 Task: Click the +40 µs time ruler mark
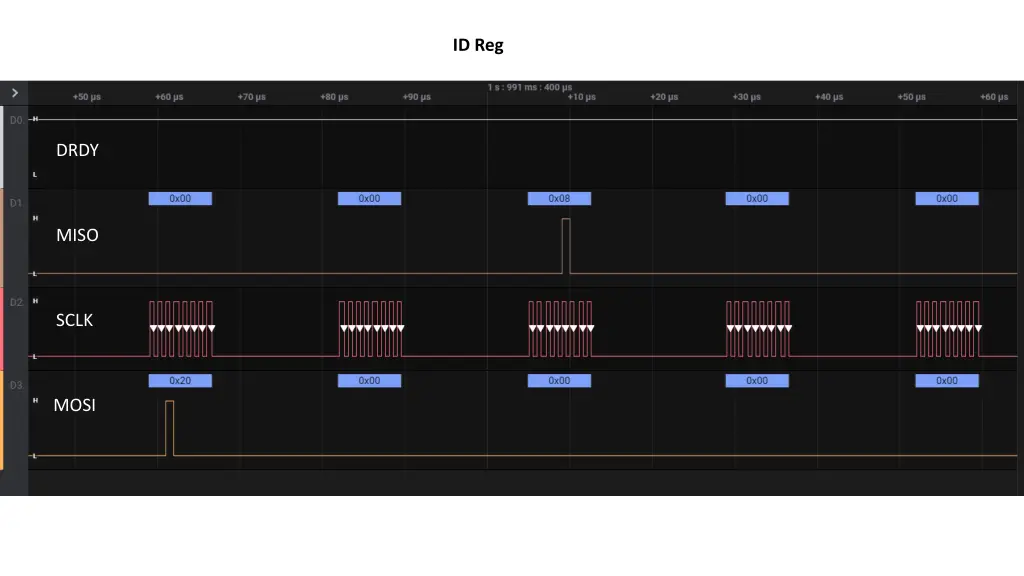point(829,97)
